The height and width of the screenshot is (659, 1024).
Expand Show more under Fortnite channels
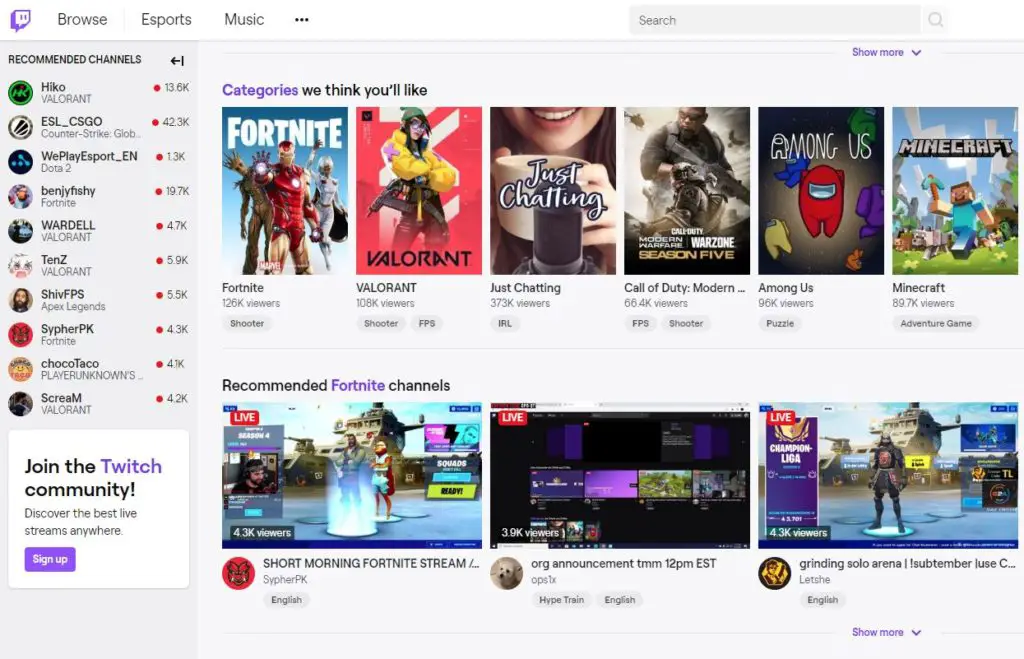(x=886, y=632)
